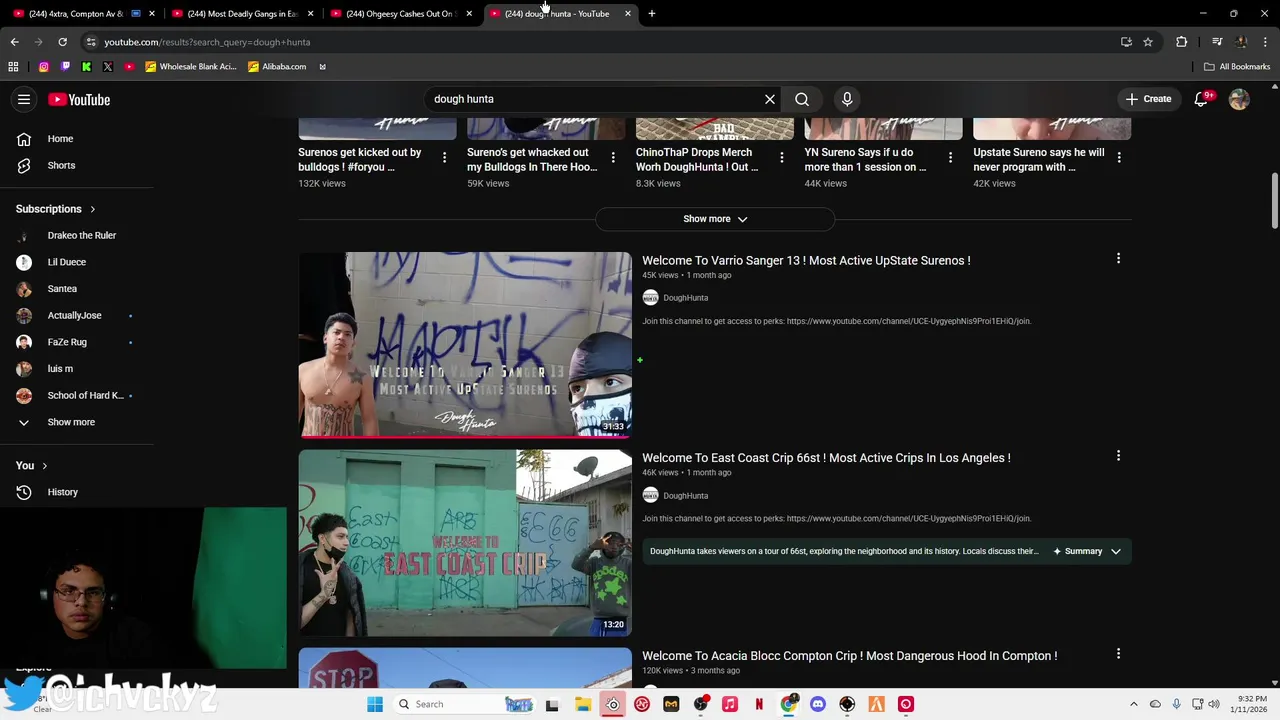Screen dimensions: 1280x720
Task: Open more options for ChinoThaP Drops Merch short
Action: (782, 157)
